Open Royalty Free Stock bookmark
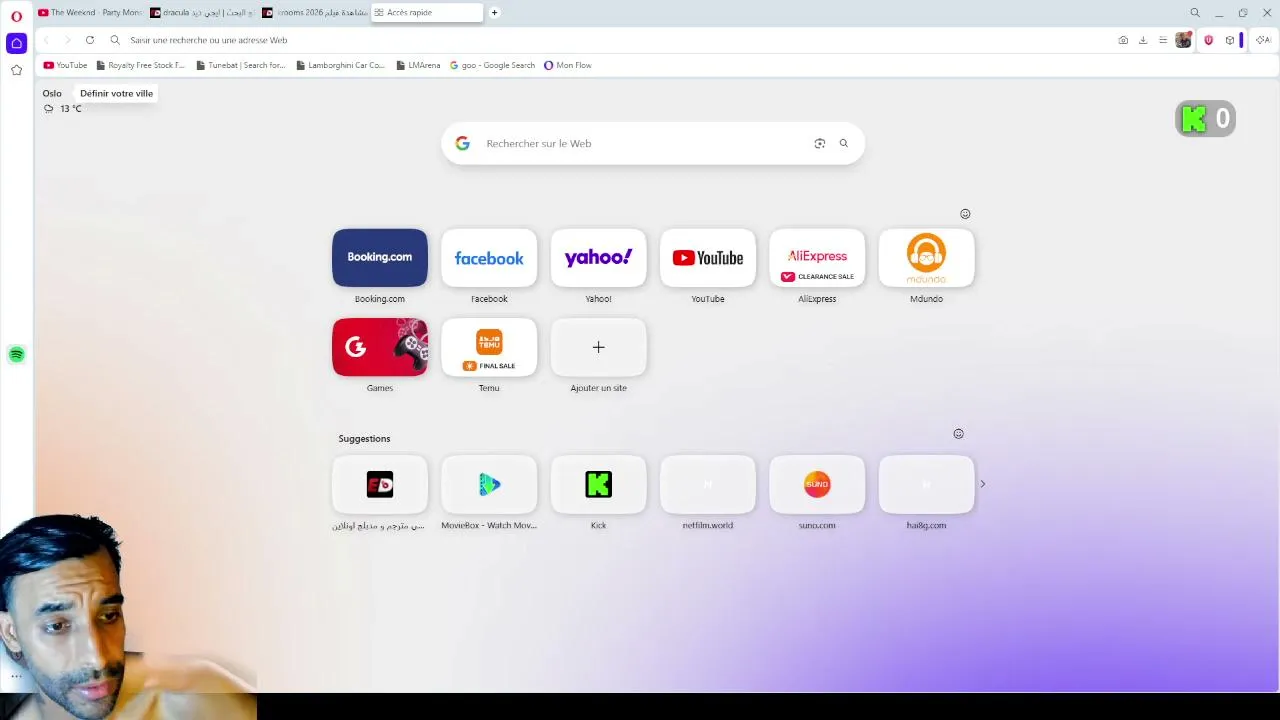Viewport: 1280px width, 720px height. pos(141,65)
